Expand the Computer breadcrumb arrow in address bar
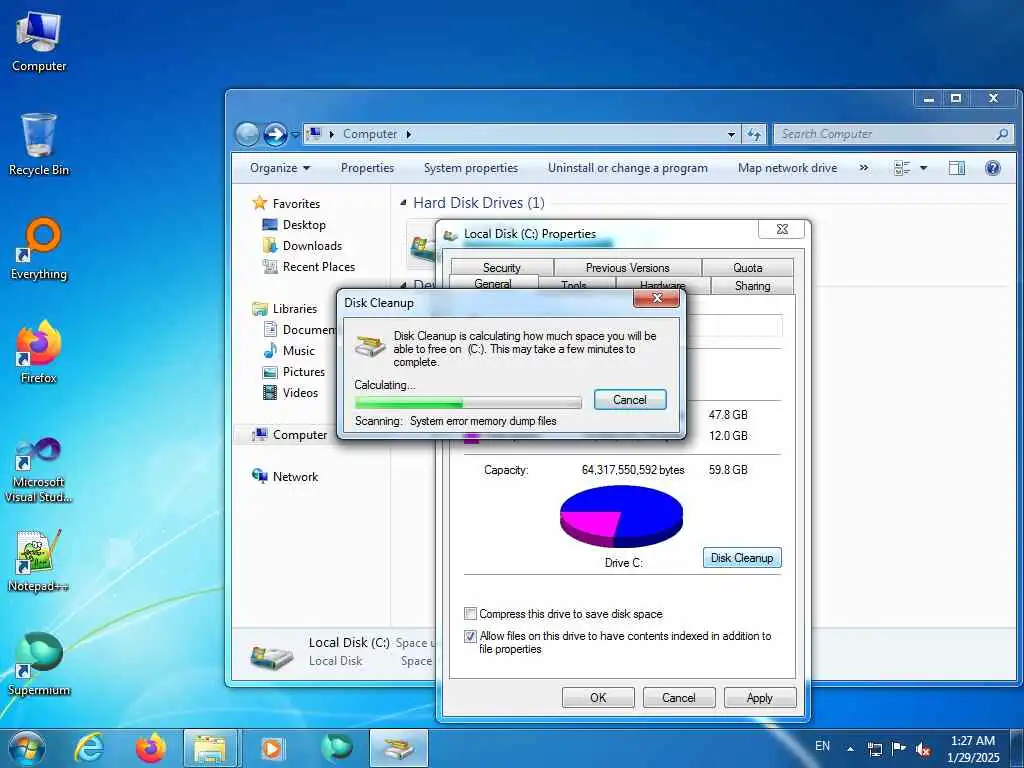Viewport: 1024px width, 768px height. pyautogui.click(x=409, y=134)
